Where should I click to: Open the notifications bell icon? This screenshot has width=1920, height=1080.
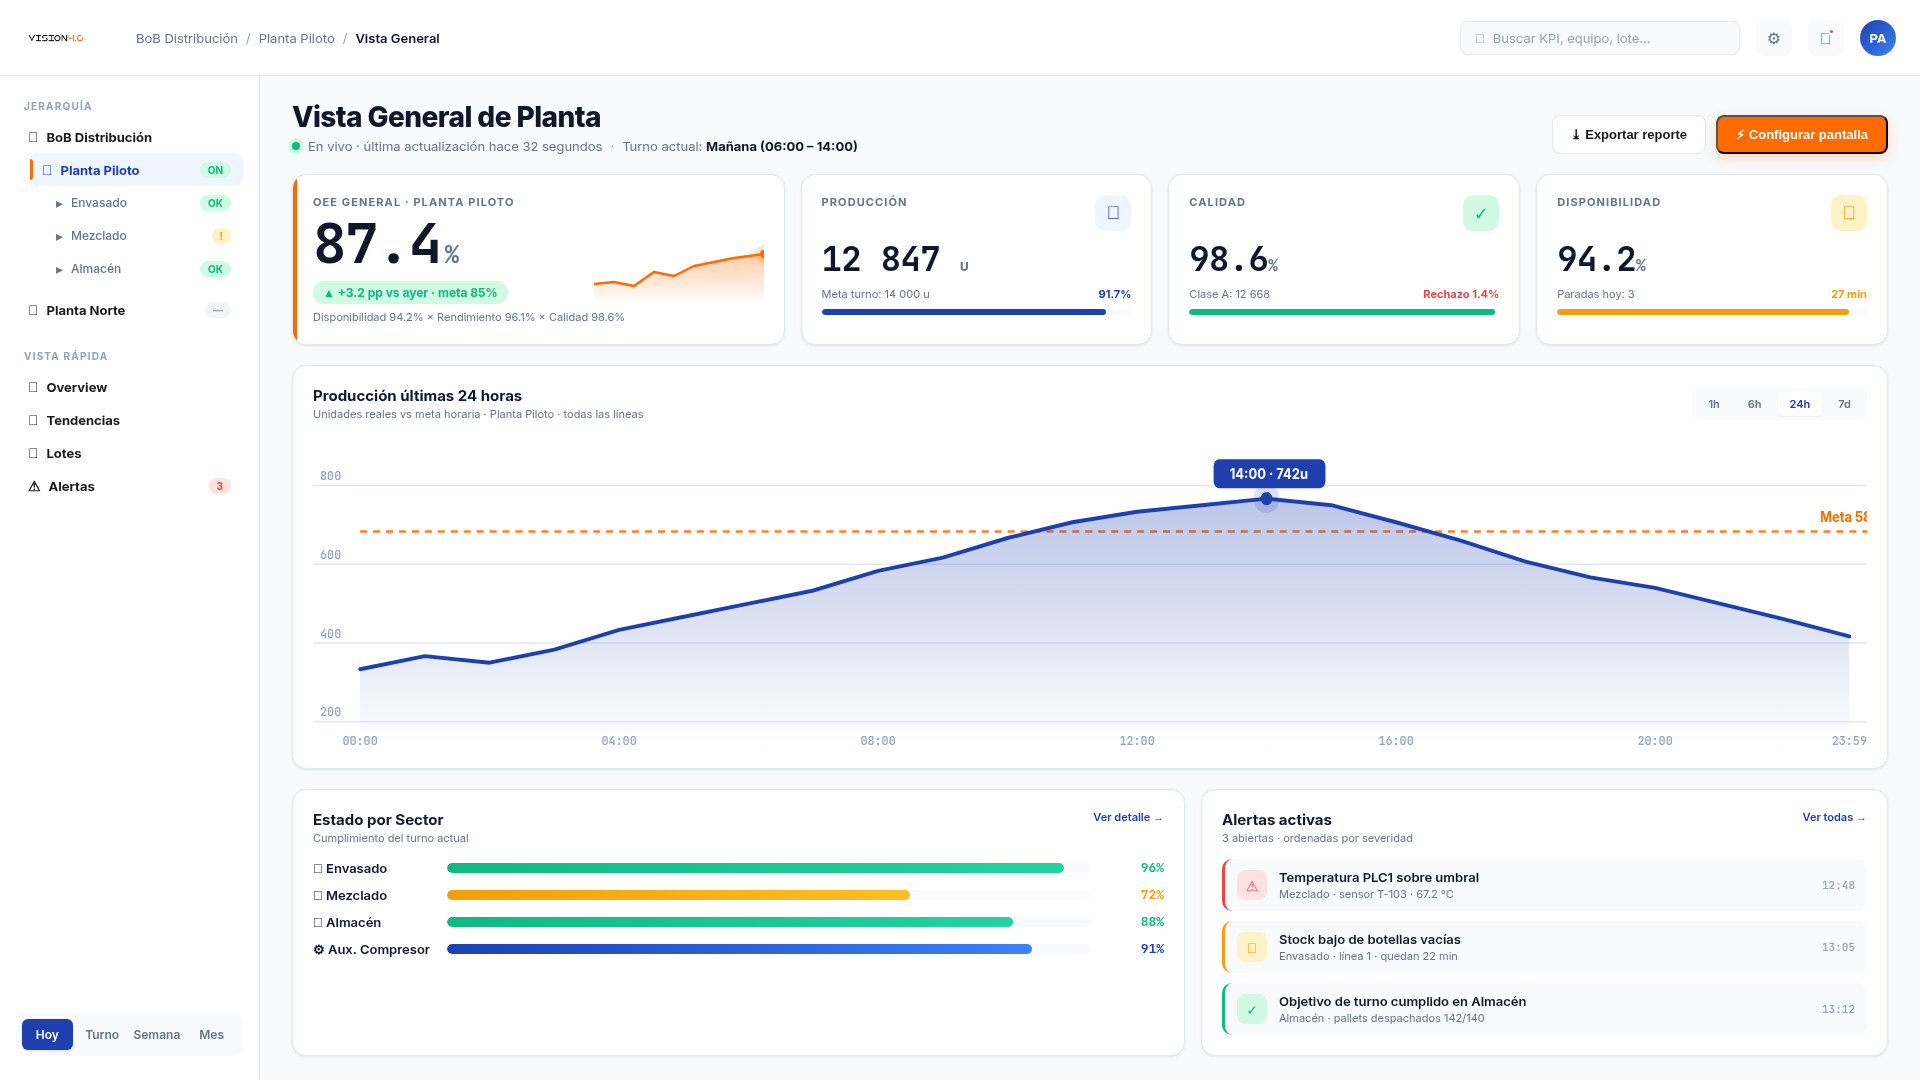(1826, 38)
